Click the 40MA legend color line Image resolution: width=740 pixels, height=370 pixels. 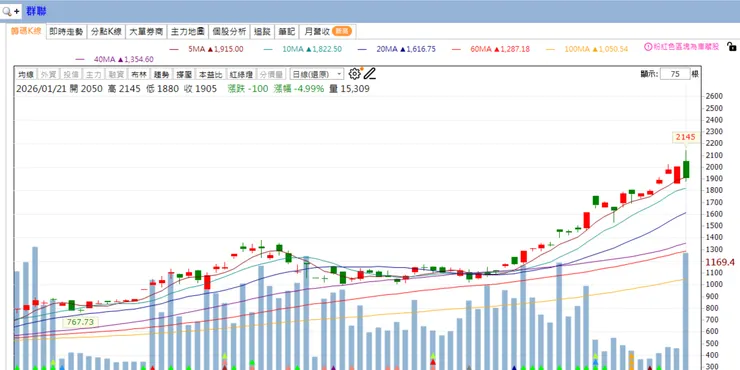(x=80, y=59)
